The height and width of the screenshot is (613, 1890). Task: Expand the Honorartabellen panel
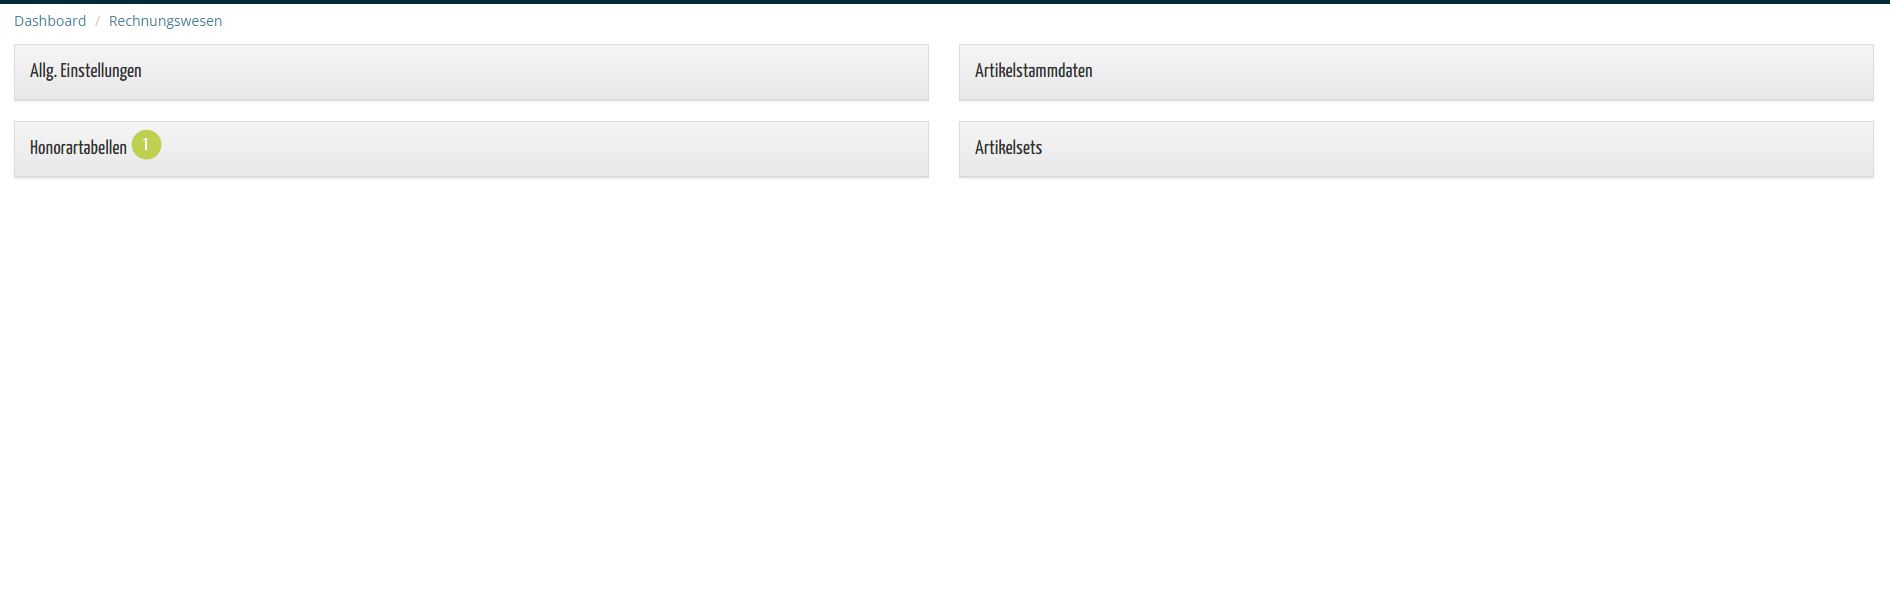coord(471,149)
